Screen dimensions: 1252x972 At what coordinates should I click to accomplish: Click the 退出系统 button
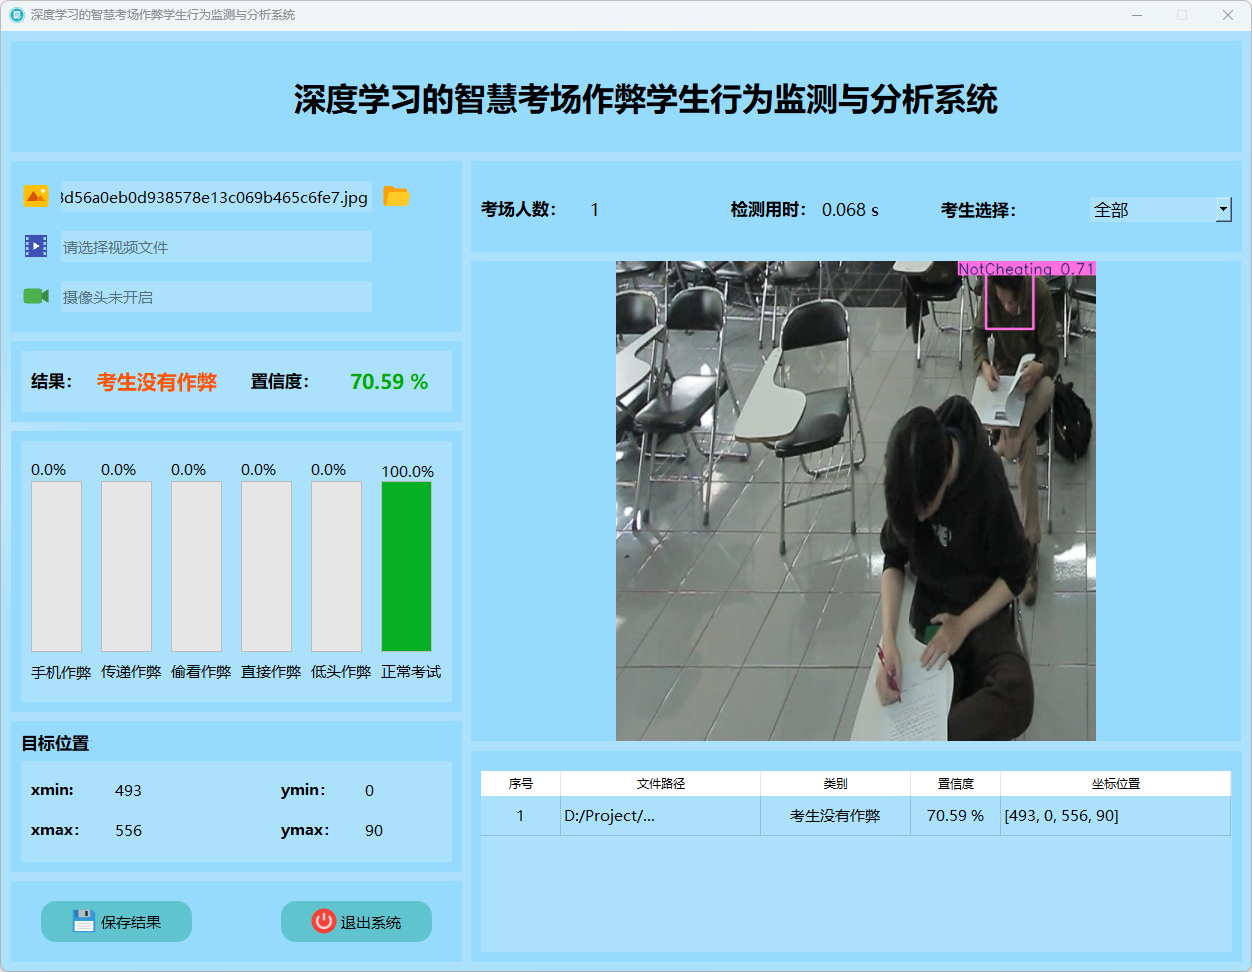(356, 921)
